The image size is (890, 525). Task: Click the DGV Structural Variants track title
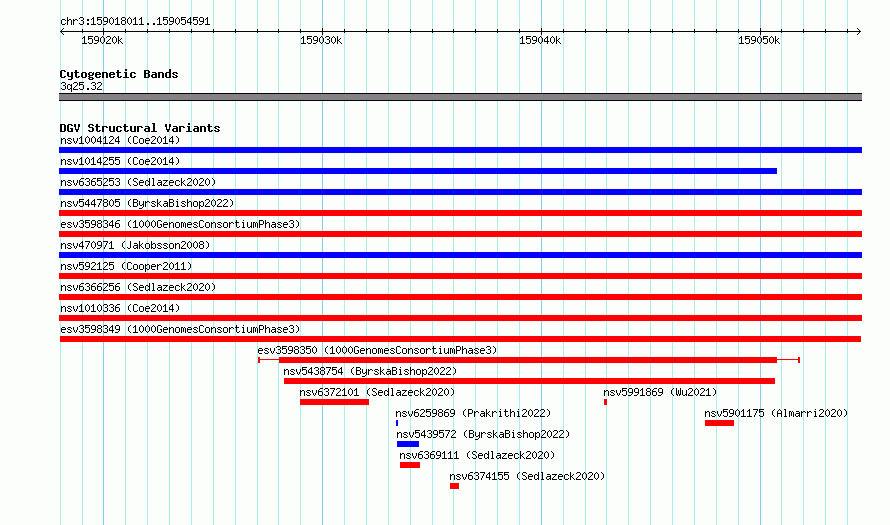click(140, 128)
